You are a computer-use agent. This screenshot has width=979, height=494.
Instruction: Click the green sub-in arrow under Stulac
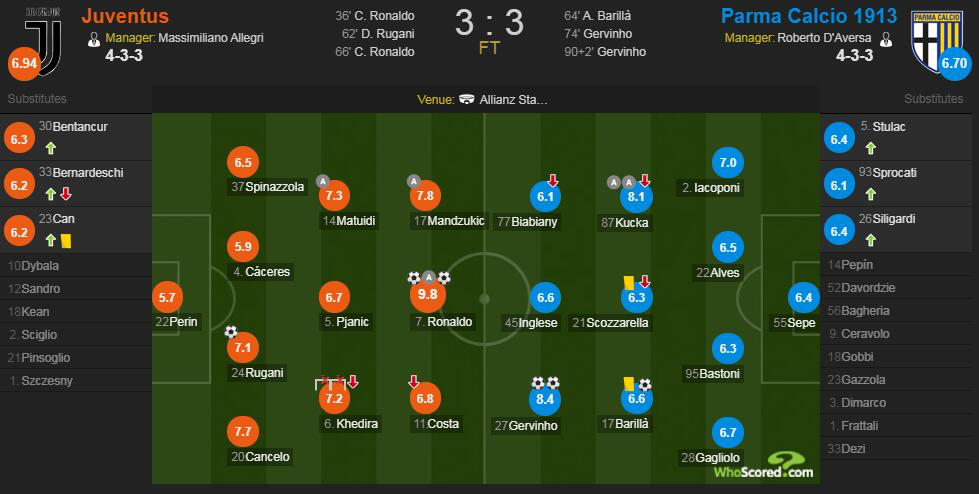(x=871, y=147)
